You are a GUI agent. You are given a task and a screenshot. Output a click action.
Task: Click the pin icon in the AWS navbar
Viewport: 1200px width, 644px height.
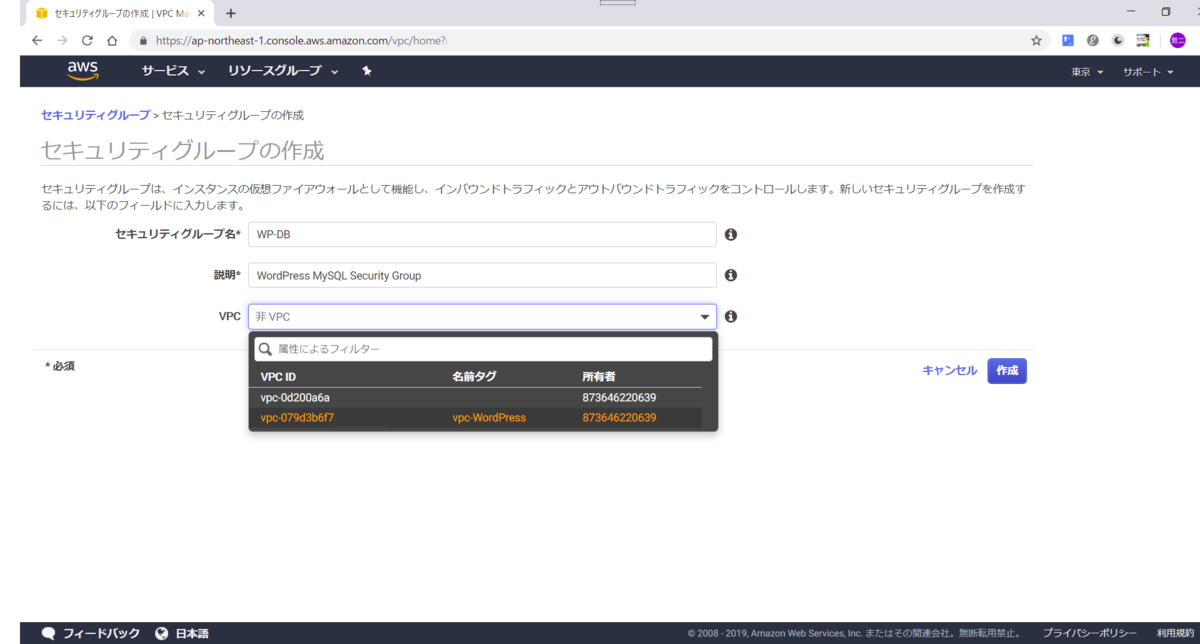click(x=367, y=71)
